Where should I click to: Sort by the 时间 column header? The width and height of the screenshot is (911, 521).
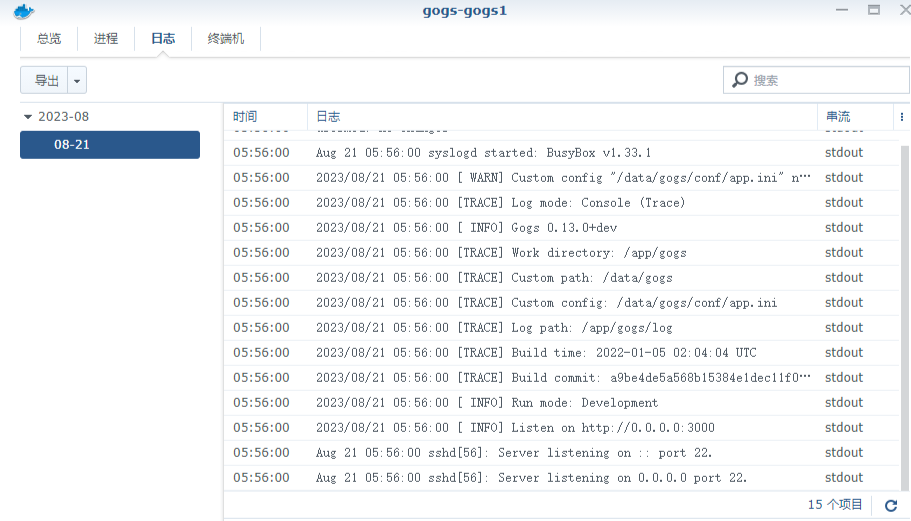[266, 117]
